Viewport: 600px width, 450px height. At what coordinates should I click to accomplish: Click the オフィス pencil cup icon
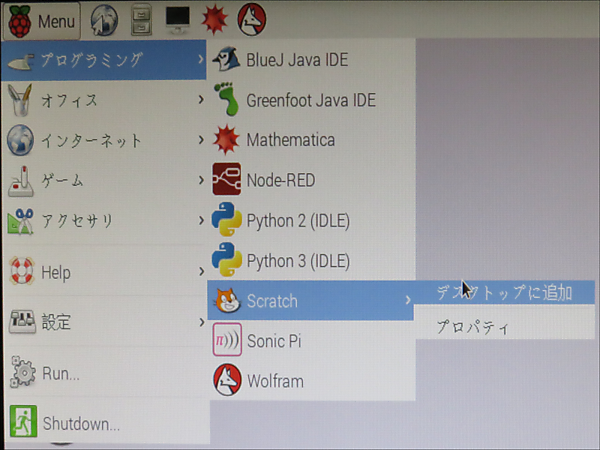coord(20,100)
